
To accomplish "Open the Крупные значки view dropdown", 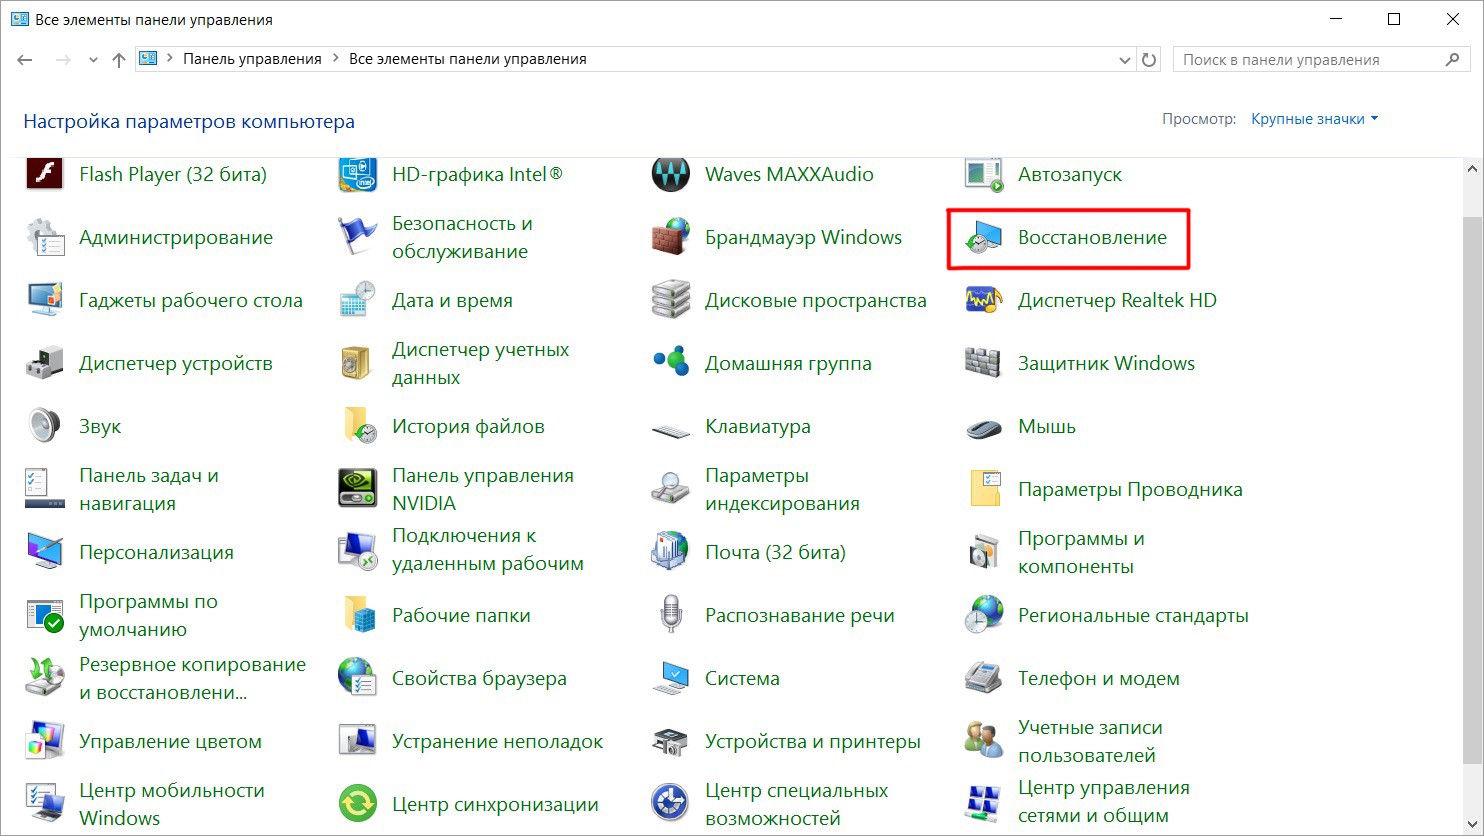I will click(1315, 119).
